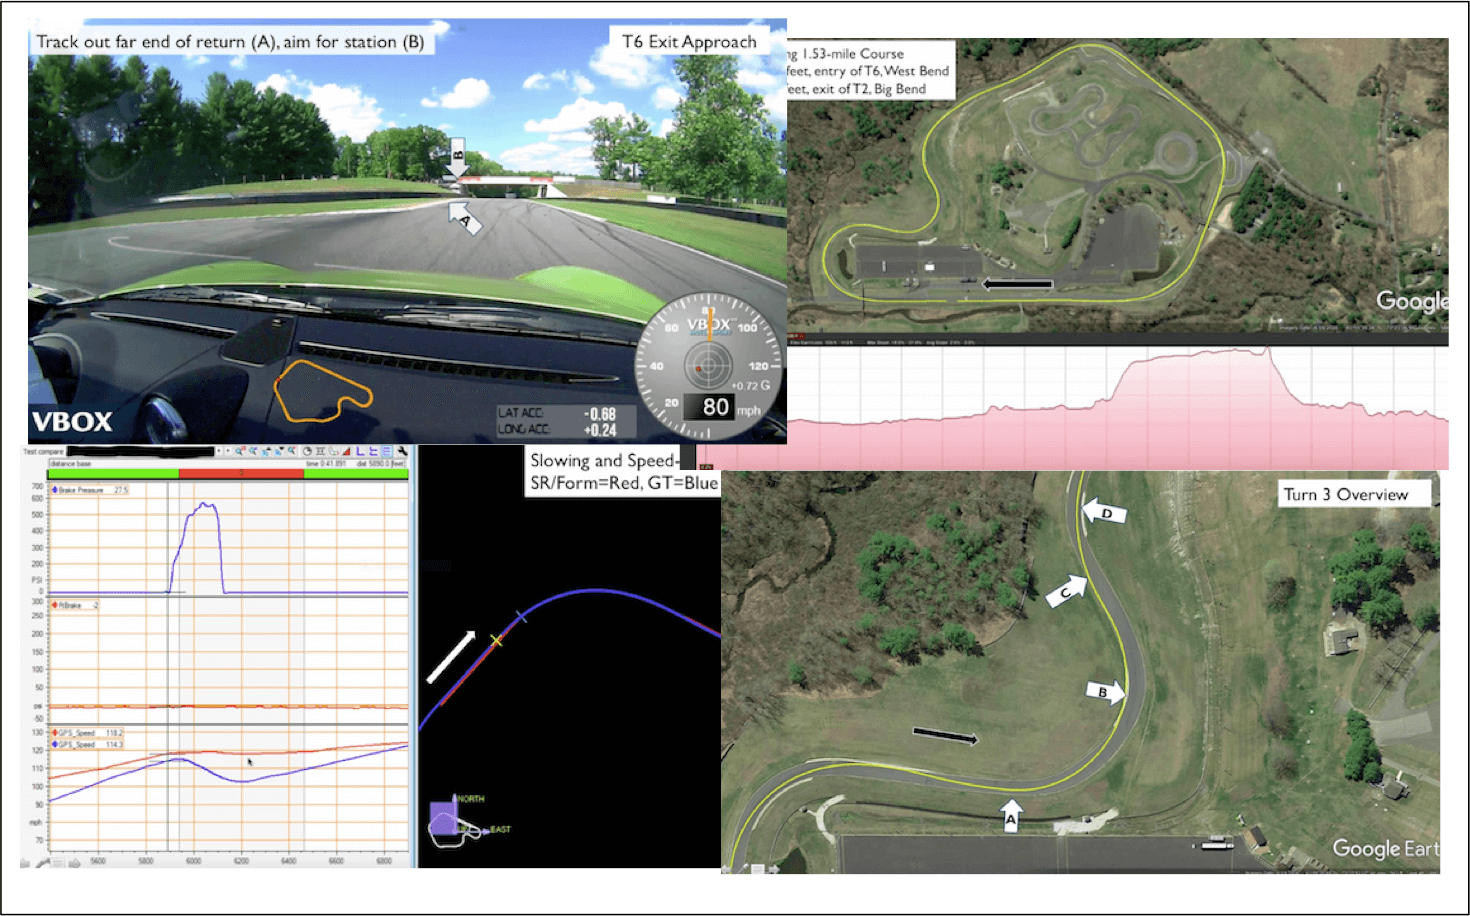The image size is (1470, 916).
Task: Toggle the blue GPS_Speed channel marker
Action: [x=54, y=744]
